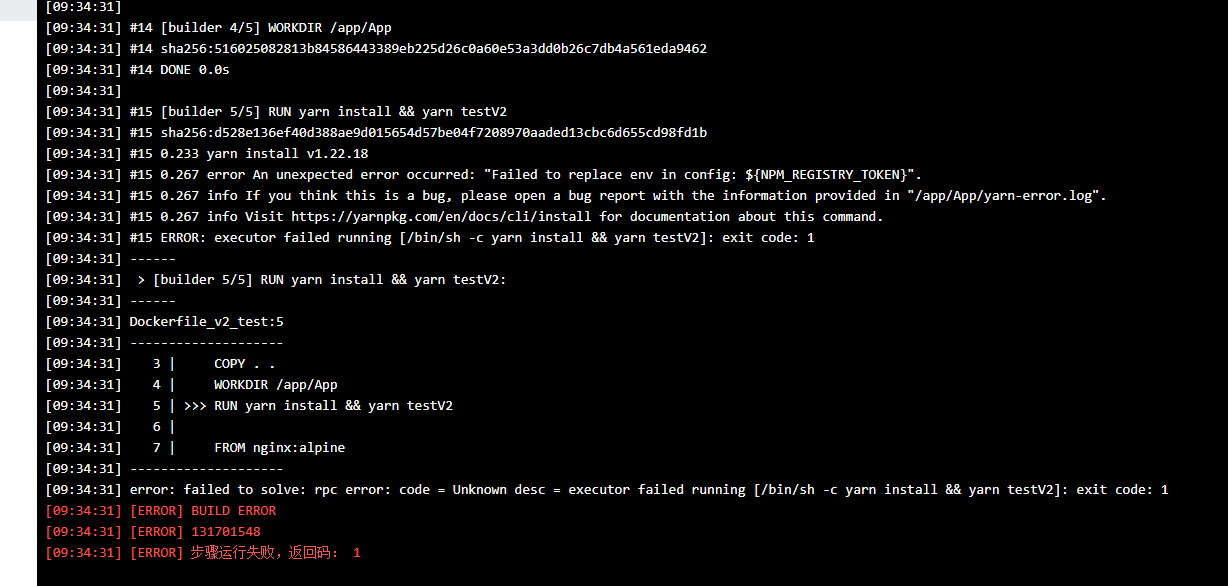1228x586 pixels.
Task: Click the failed to solve rpc error line
Action: pyautogui.click(x=607, y=490)
